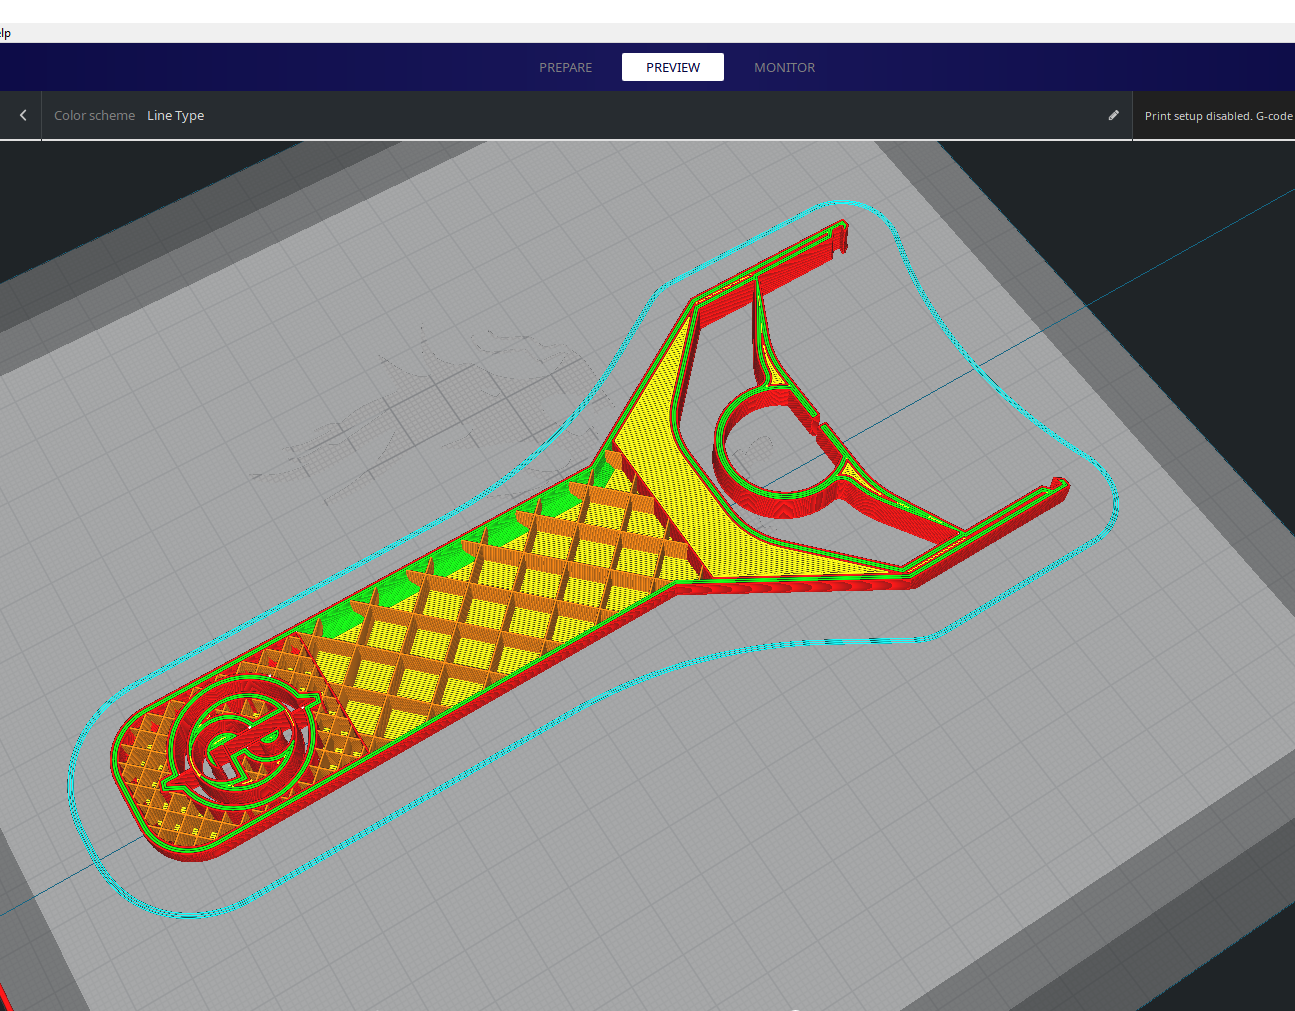
Task: Open the MONITOR stage tab
Action: click(x=784, y=68)
